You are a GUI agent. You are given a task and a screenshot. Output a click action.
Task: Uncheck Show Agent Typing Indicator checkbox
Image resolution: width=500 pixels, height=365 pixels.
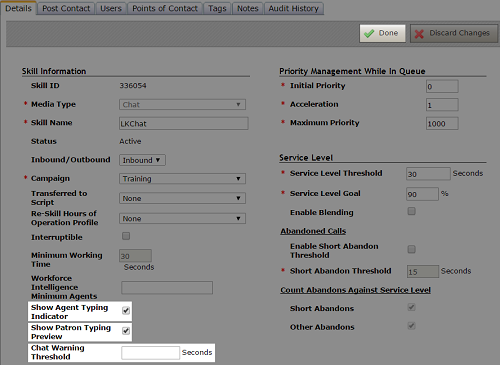tap(126, 311)
